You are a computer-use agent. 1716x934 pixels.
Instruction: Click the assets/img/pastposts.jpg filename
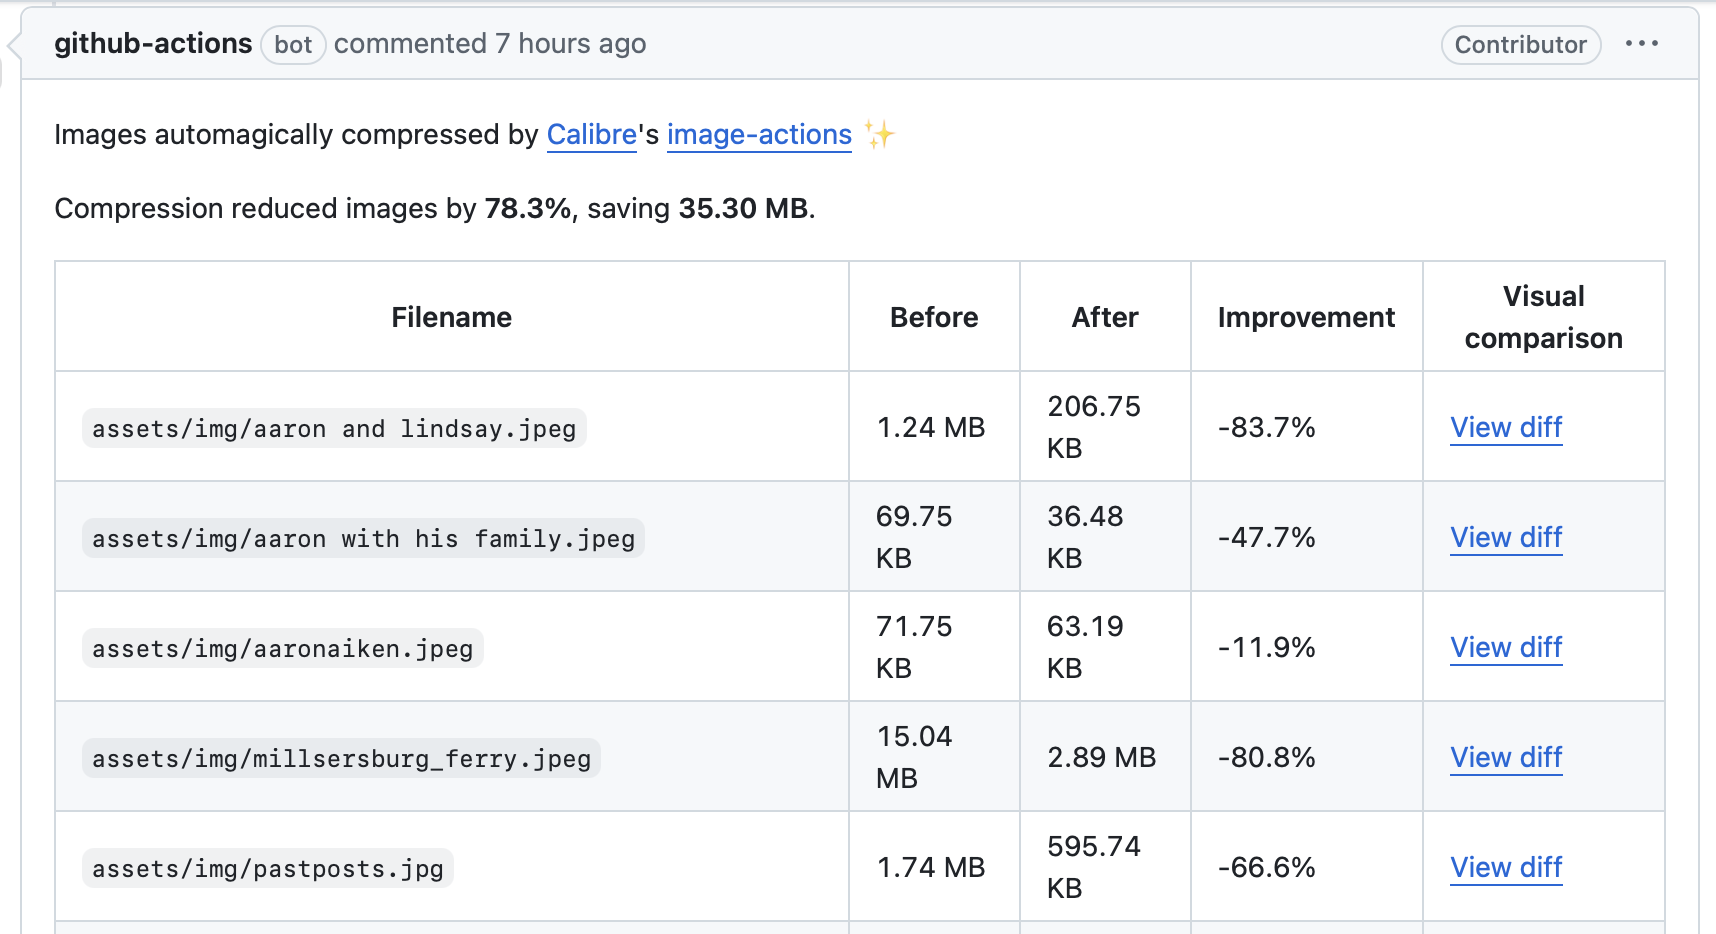coord(268,869)
